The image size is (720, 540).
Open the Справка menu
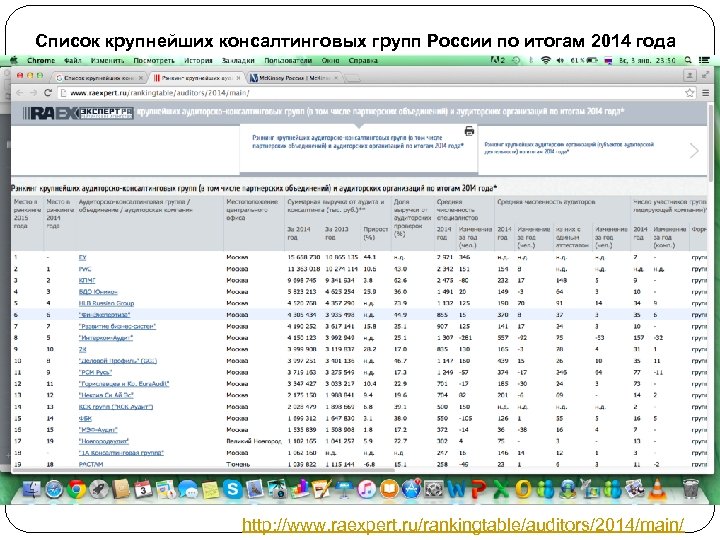(363, 60)
